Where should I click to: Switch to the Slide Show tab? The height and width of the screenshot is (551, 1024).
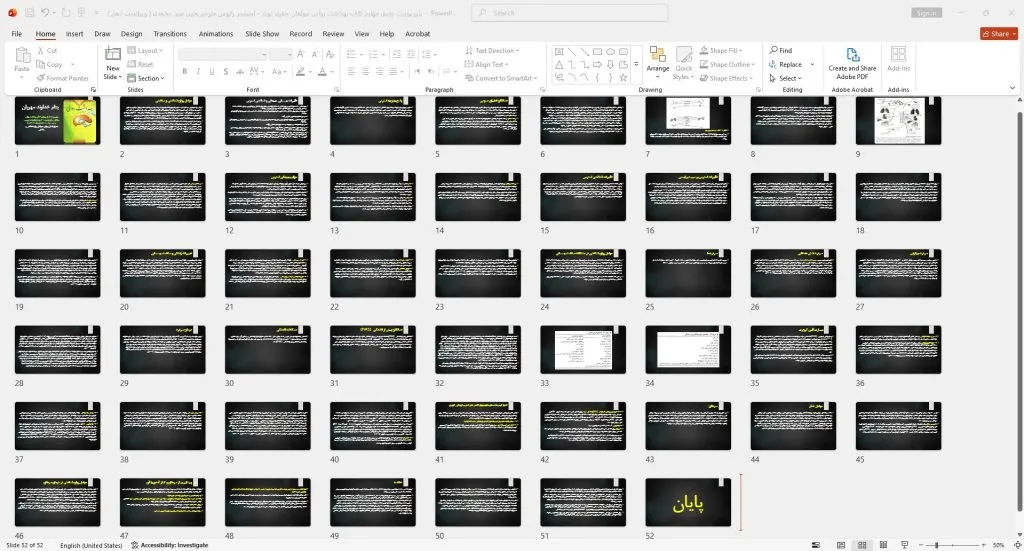pos(262,34)
